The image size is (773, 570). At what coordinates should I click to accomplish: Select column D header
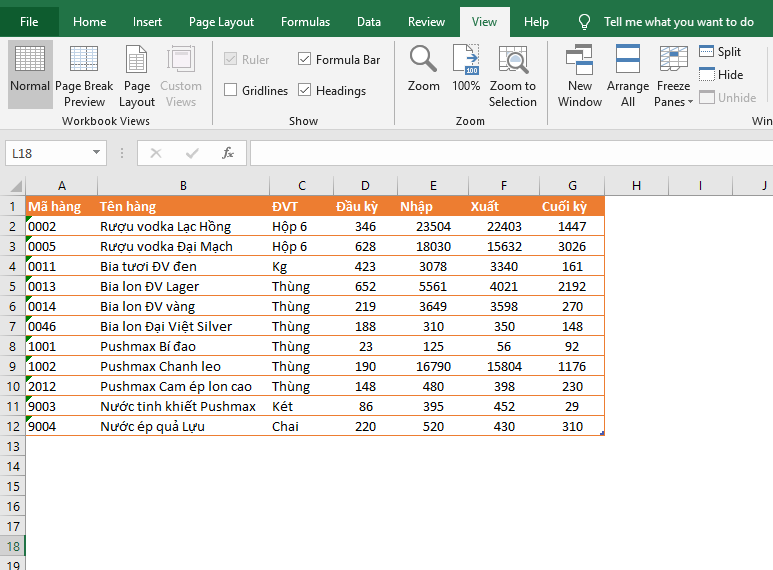click(365, 185)
